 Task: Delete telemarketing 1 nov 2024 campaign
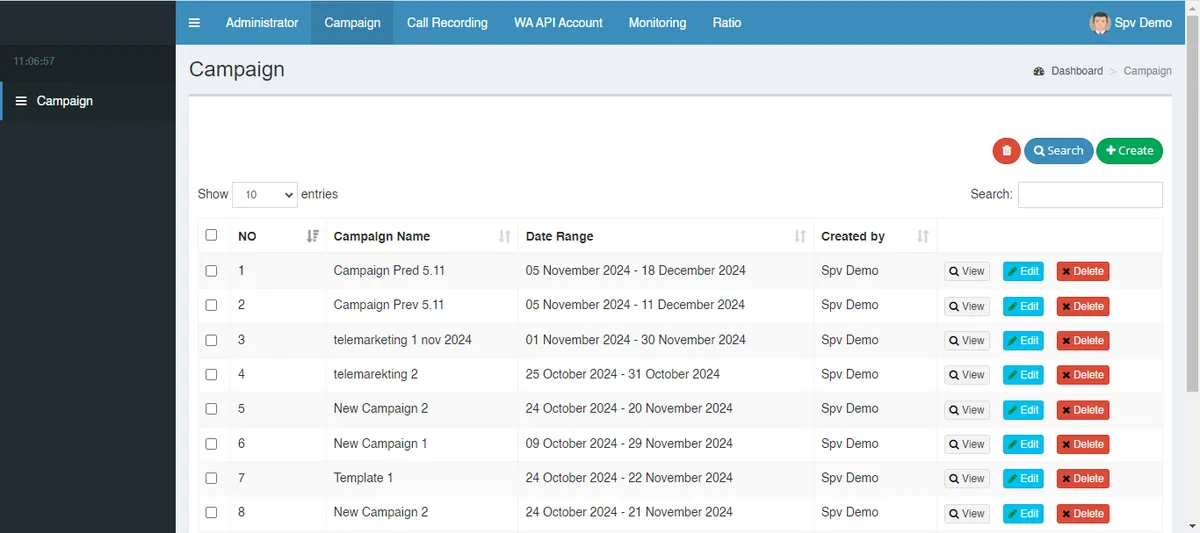click(1083, 340)
